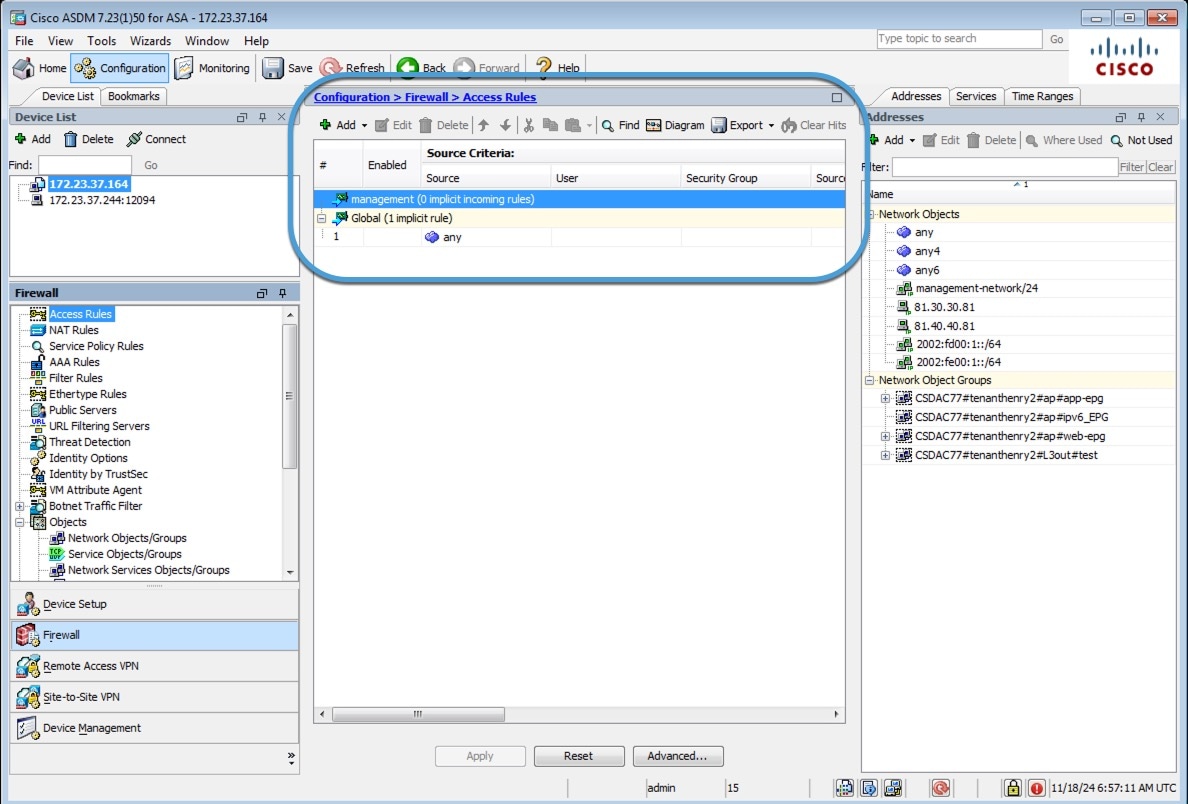Screen dimensions: 1188x804
Task: Click the Reset button
Action: [x=579, y=756]
